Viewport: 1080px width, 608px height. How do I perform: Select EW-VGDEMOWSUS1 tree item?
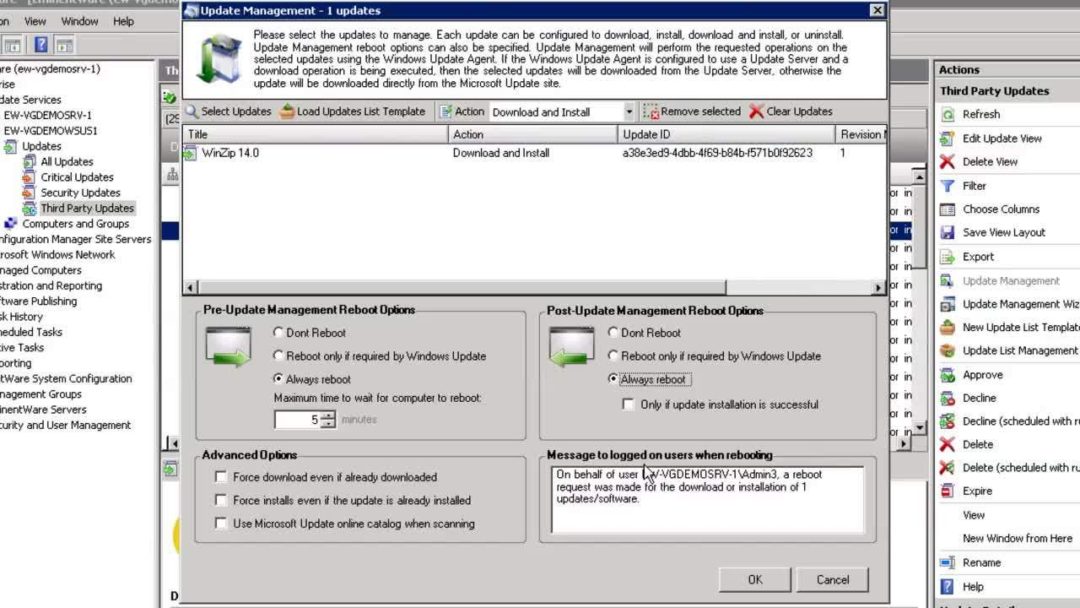tap(50, 131)
